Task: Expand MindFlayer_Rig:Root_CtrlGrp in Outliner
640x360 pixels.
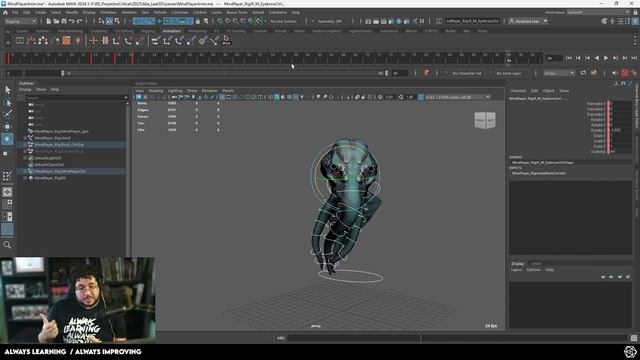Action: click(x=25, y=144)
